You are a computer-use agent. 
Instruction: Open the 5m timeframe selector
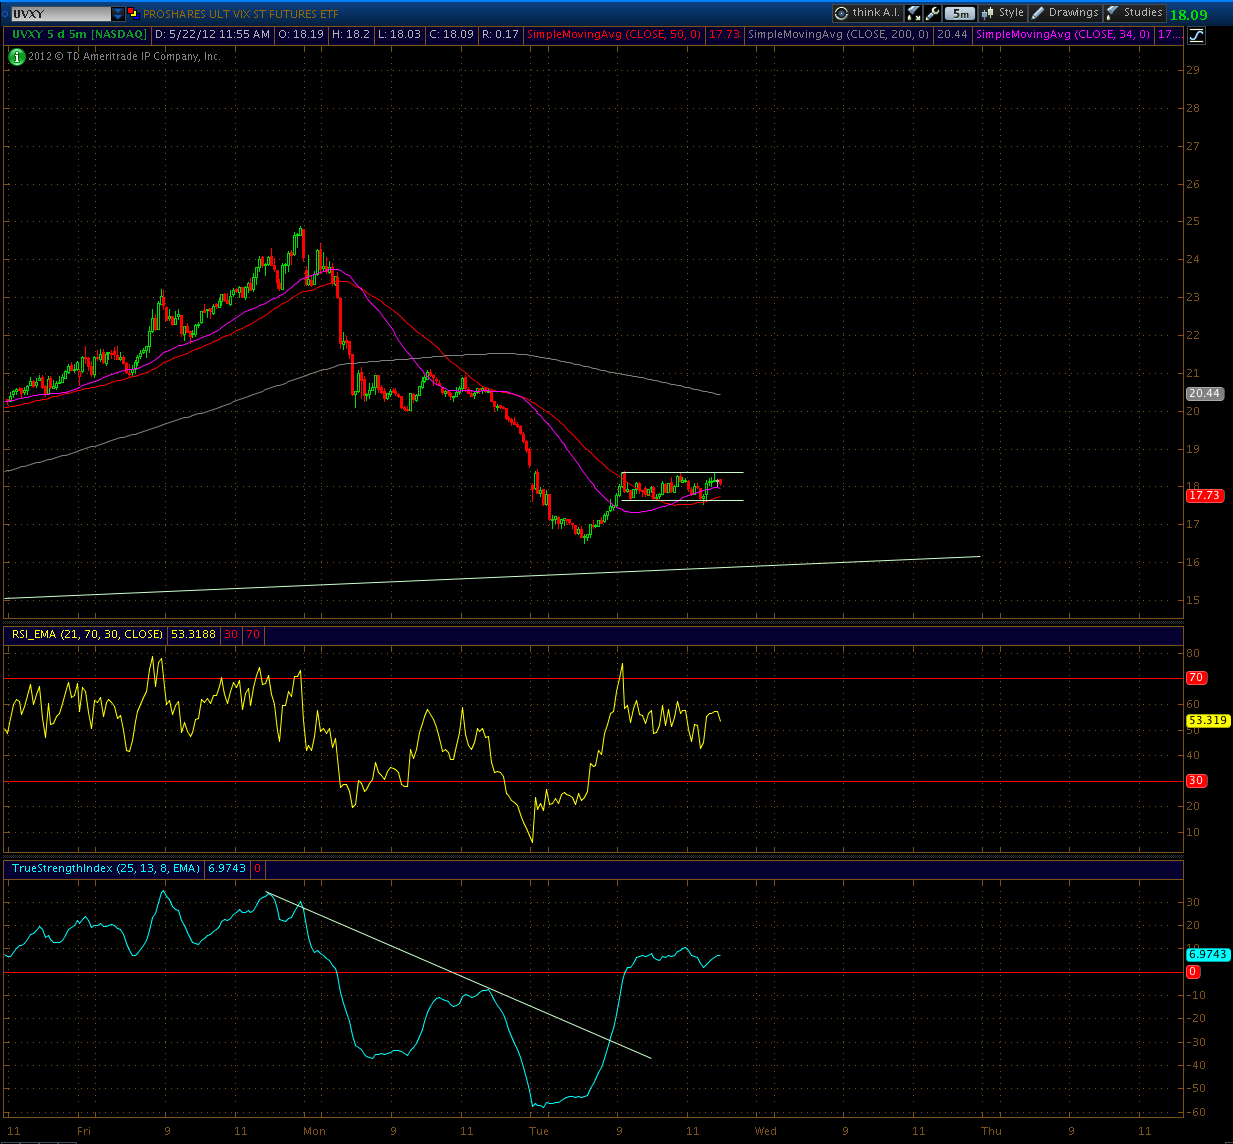pyautogui.click(x=960, y=13)
